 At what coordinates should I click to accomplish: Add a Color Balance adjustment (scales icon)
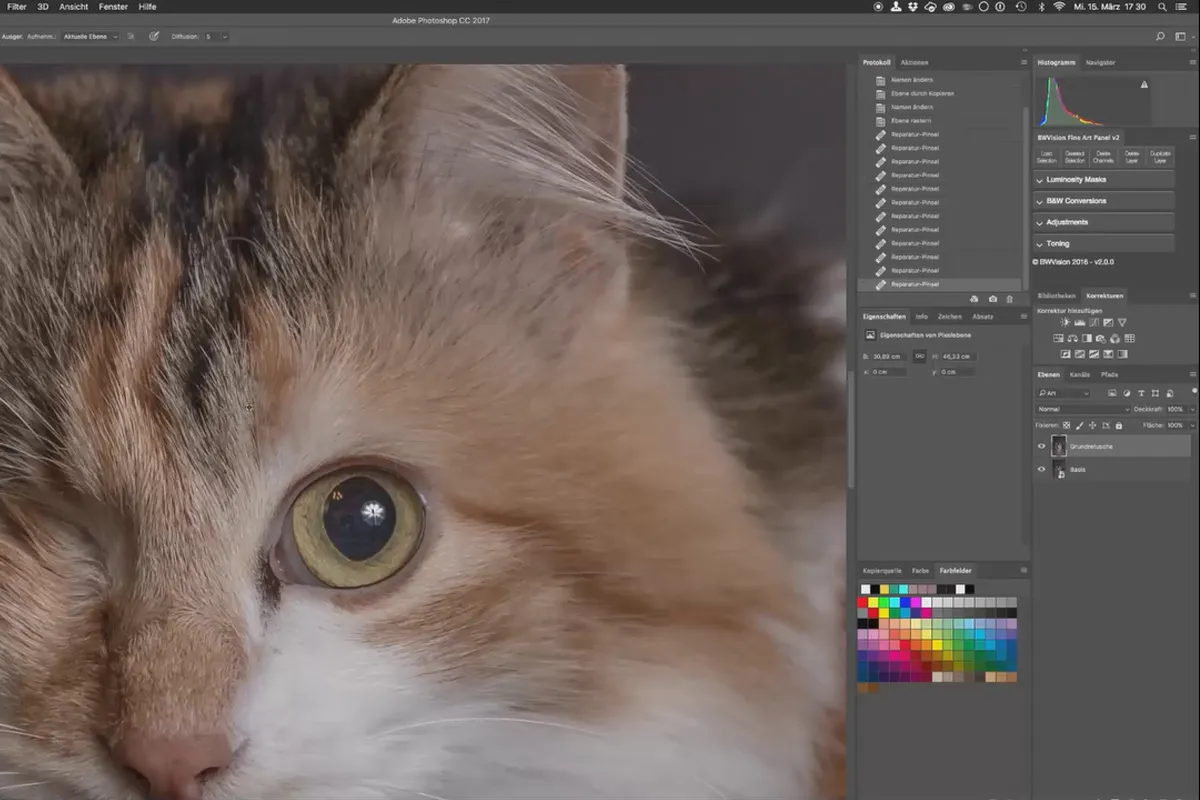pos(1073,338)
